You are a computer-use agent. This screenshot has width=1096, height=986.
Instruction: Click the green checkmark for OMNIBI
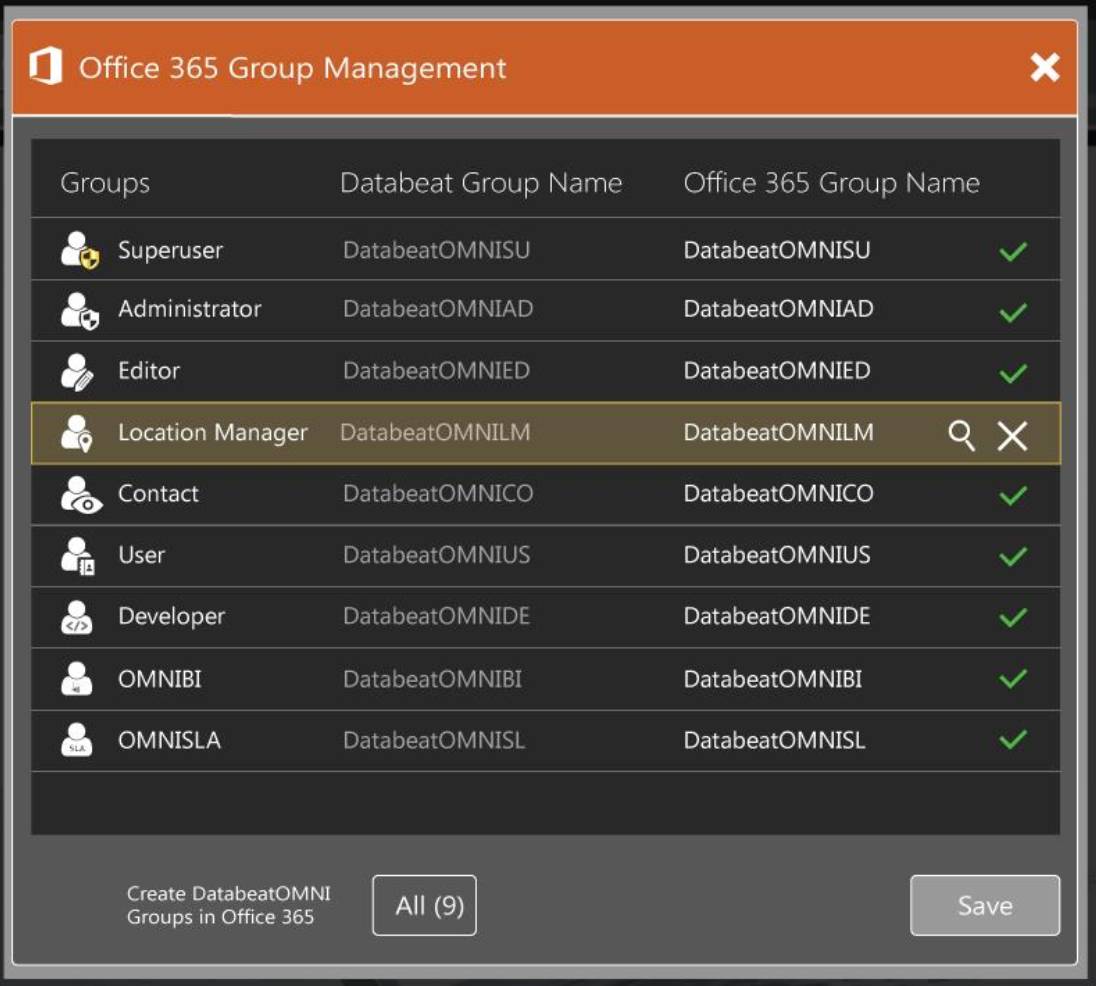click(x=1013, y=678)
